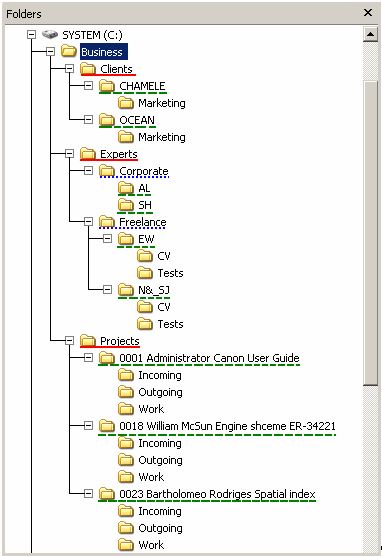Screen dimensions: 382x556
Task: Click the Projects folder icon
Action: pyautogui.click(x=88, y=340)
